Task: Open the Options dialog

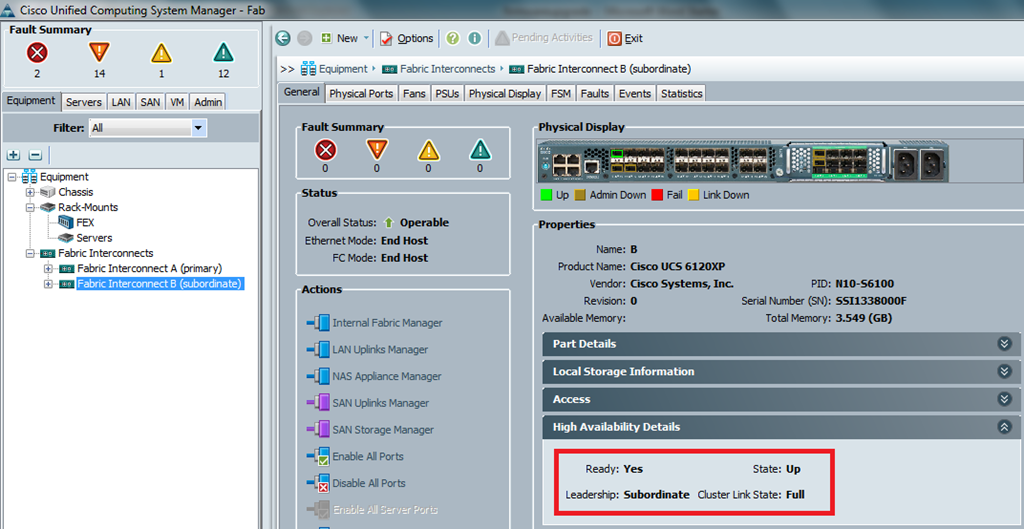Action: (407, 38)
